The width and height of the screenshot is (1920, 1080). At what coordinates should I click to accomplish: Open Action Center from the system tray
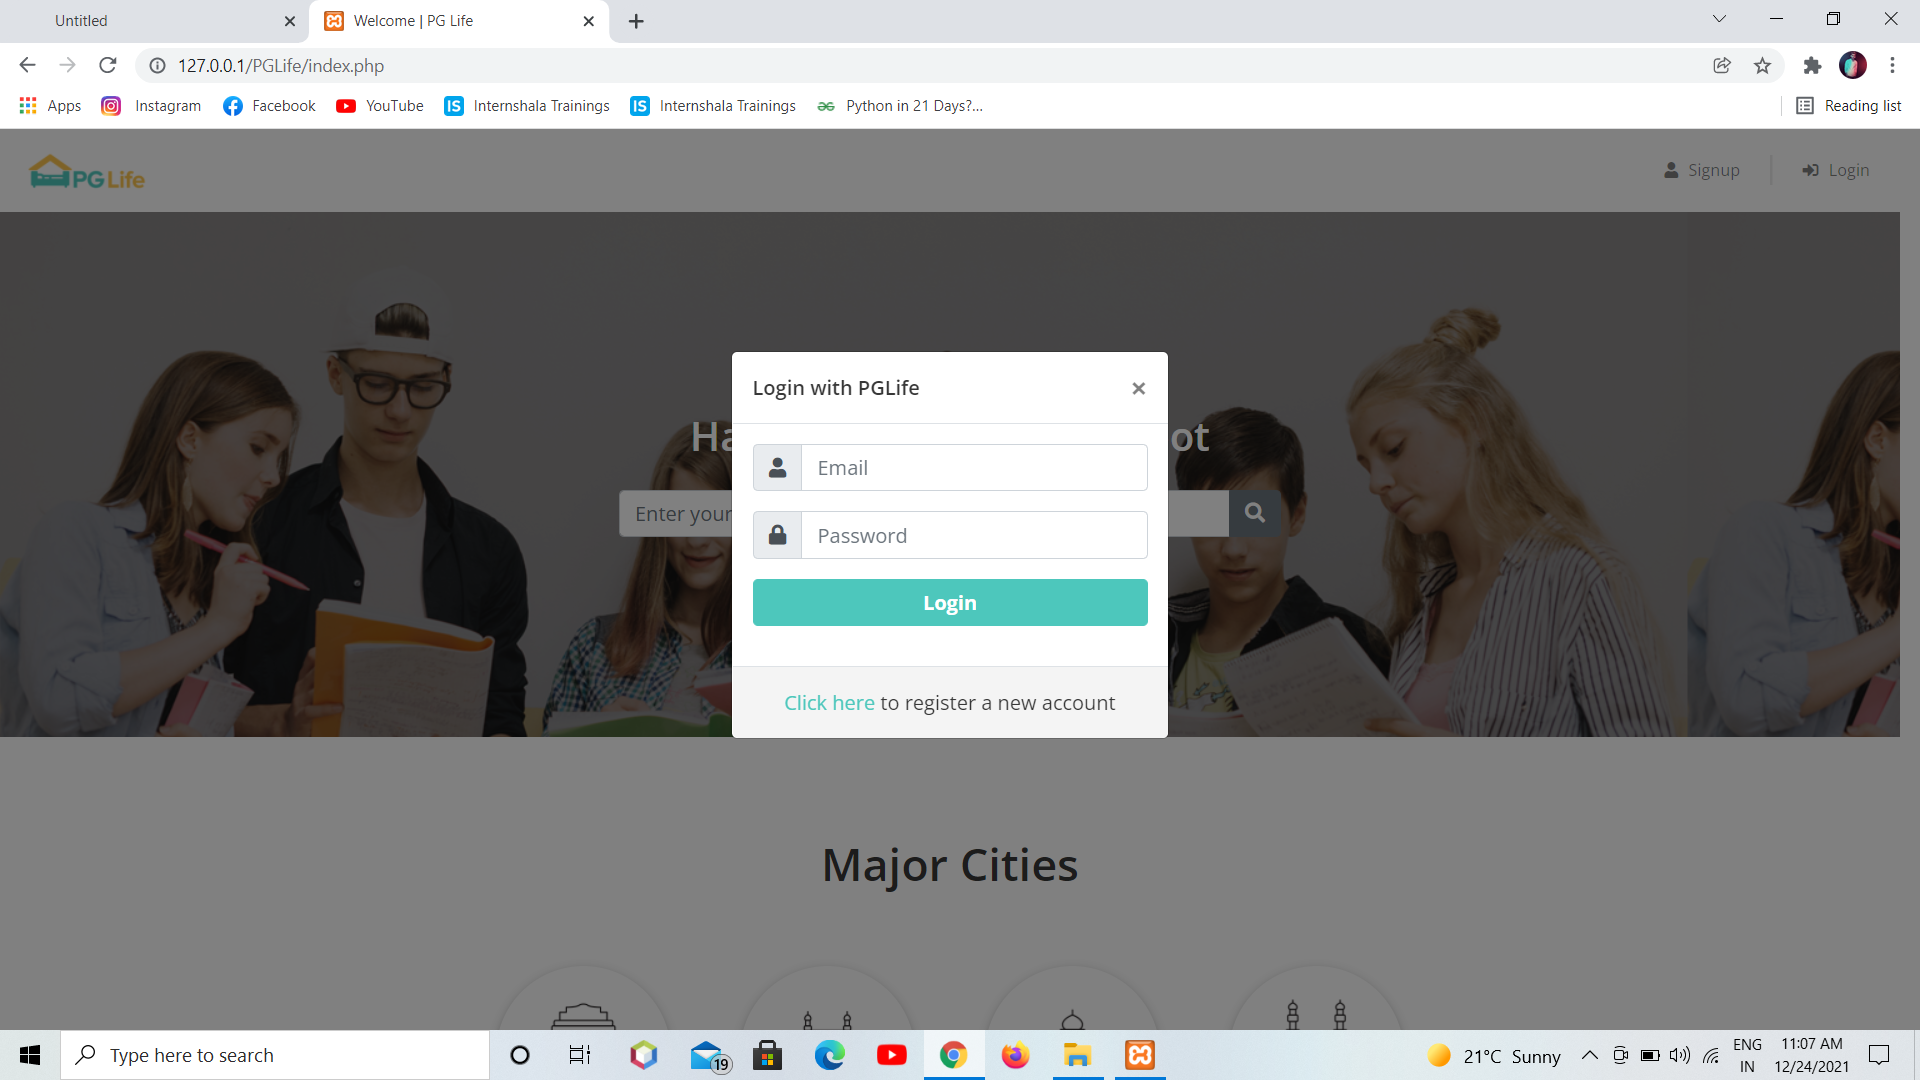pyautogui.click(x=1878, y=1054)
